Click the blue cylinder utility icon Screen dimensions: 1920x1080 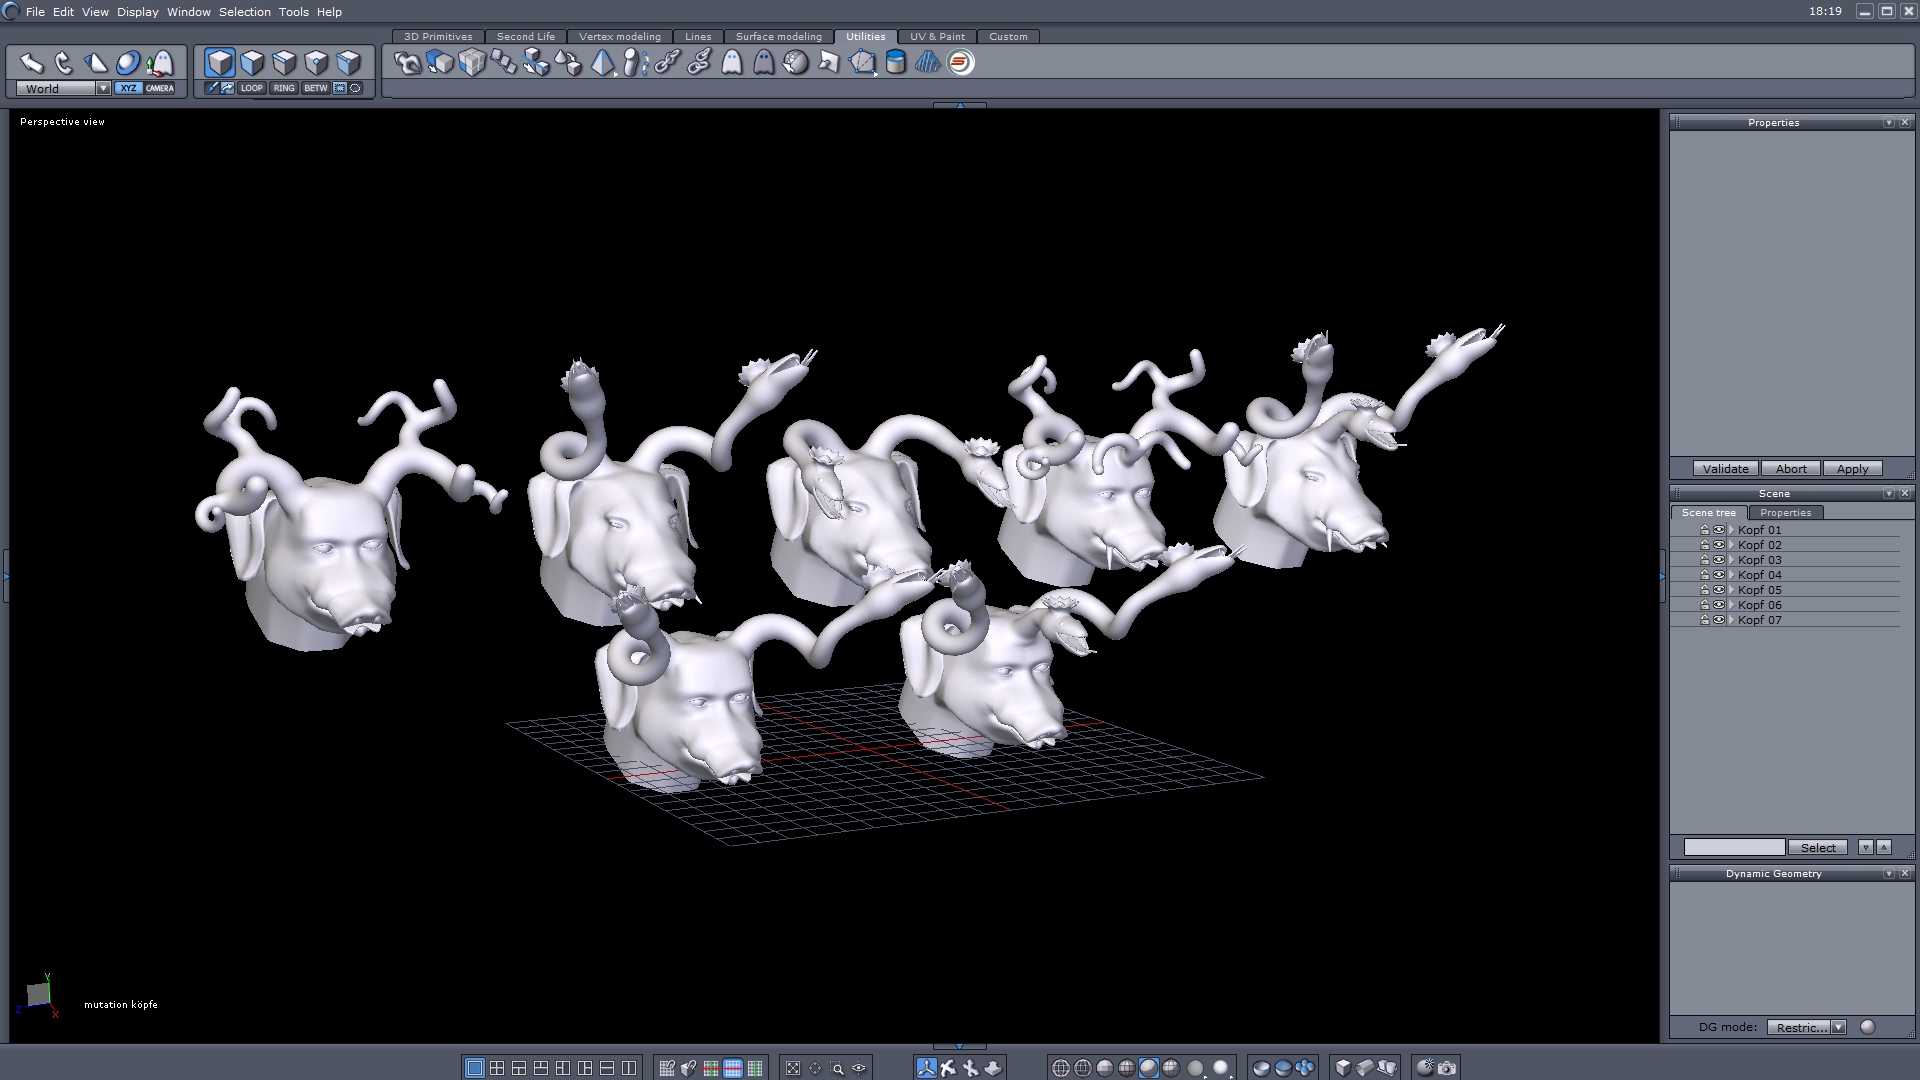click(896, 63)
